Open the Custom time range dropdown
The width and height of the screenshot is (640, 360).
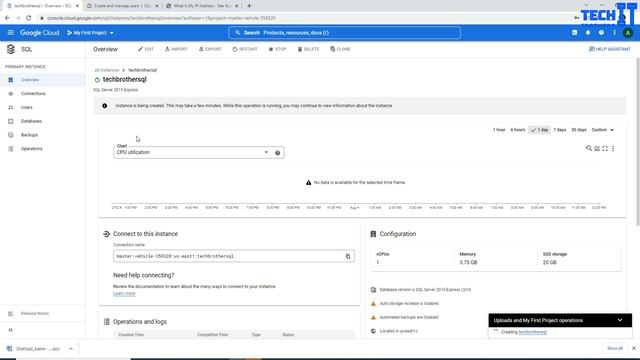pyautogui.click(x=602, y=130)
